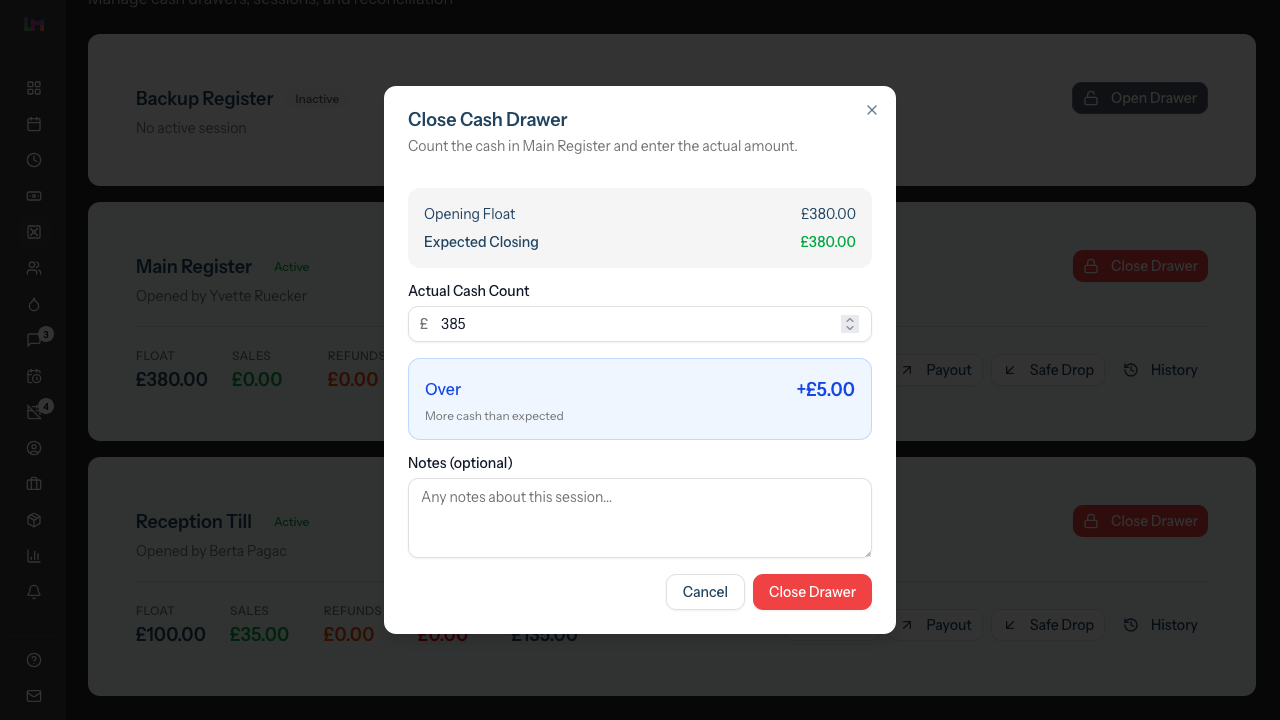The image size is (1280, 720).
Task: Click the help question mark icon
Action: click(x=34, y=660)
